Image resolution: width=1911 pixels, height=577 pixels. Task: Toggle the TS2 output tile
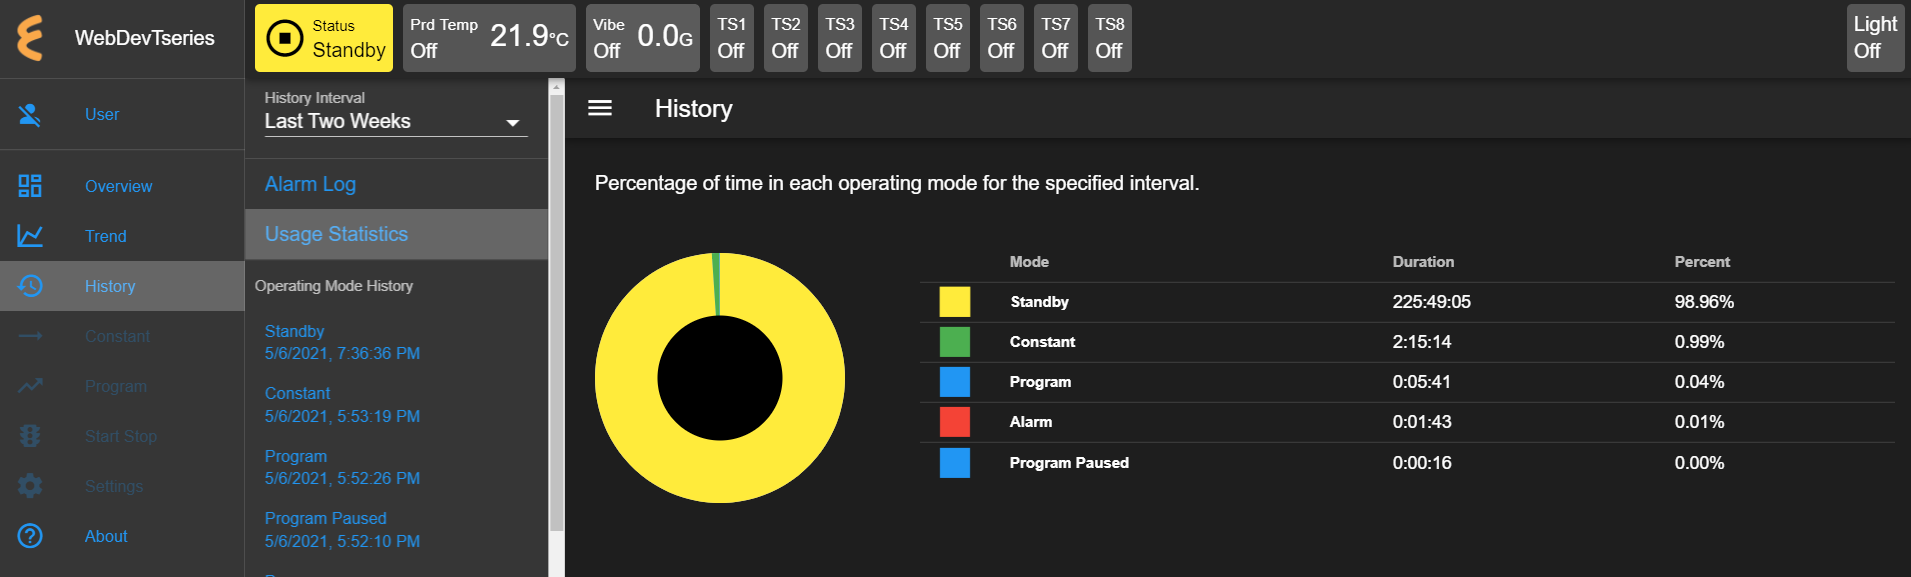tap(786, 38)
